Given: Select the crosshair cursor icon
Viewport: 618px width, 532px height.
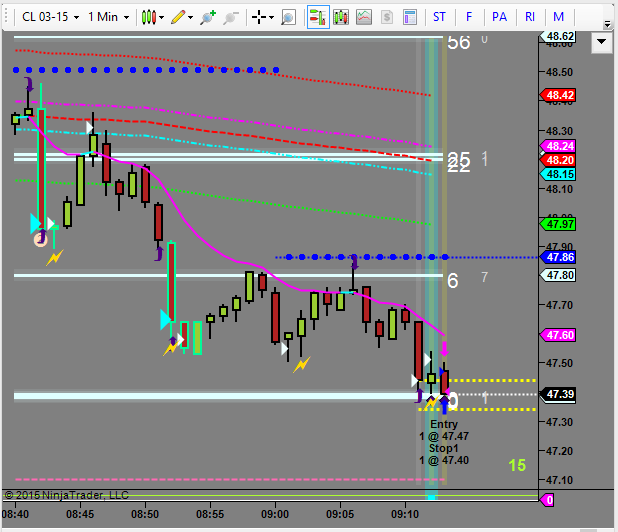Looking at the screenshot, I should (x=259, y=17).
